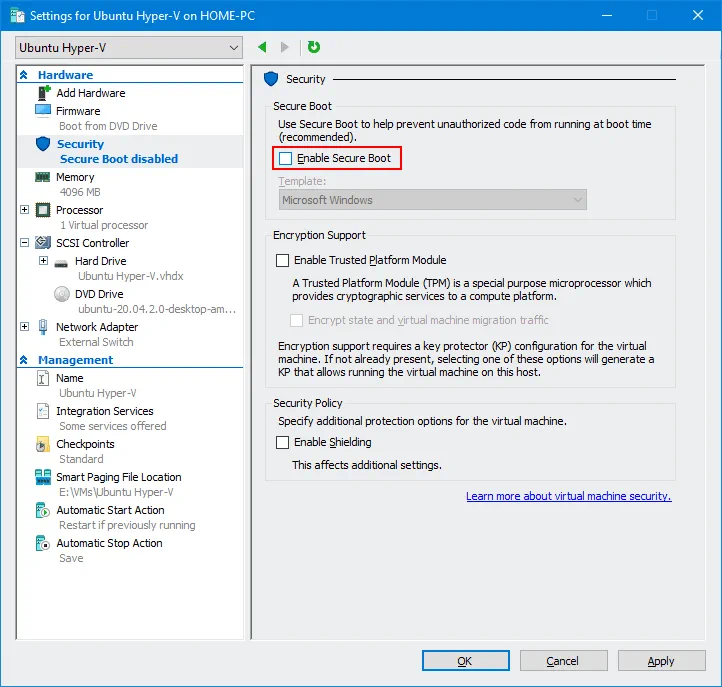
Task: Click the Apply button
Action: coord(661,661)
